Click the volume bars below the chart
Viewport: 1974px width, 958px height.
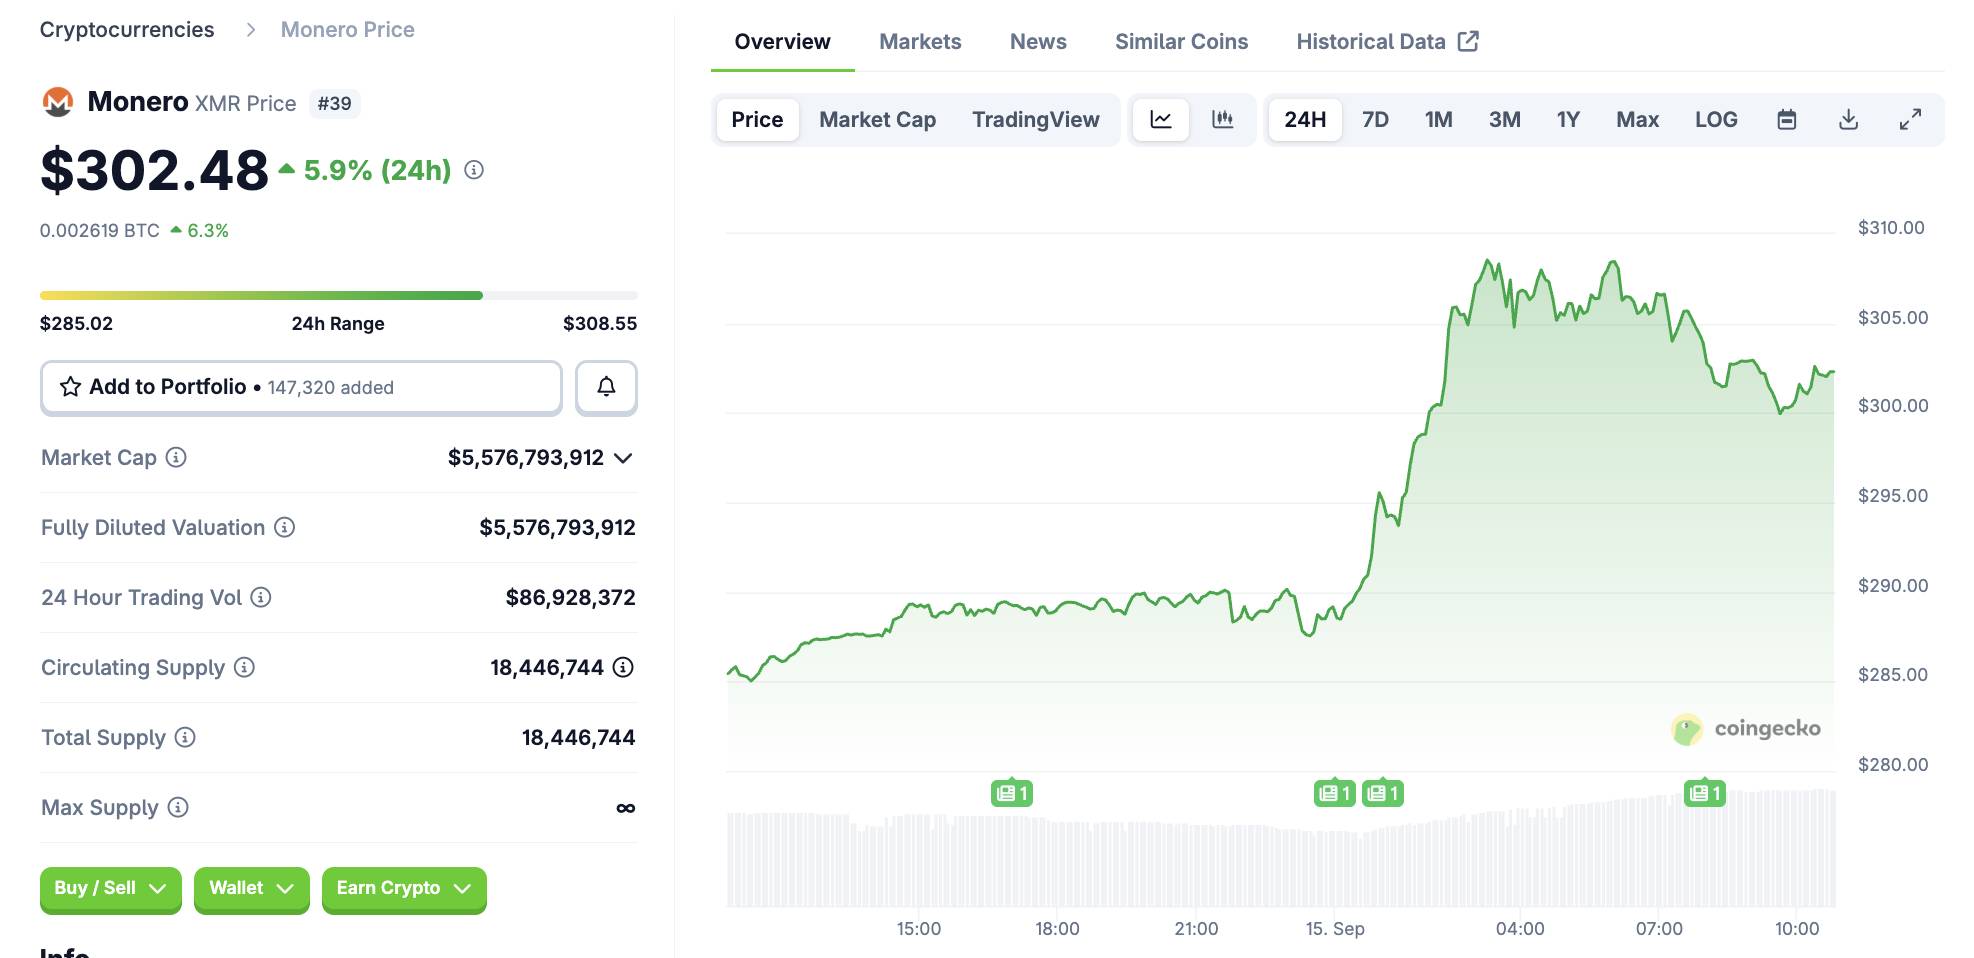[1281, 848]
